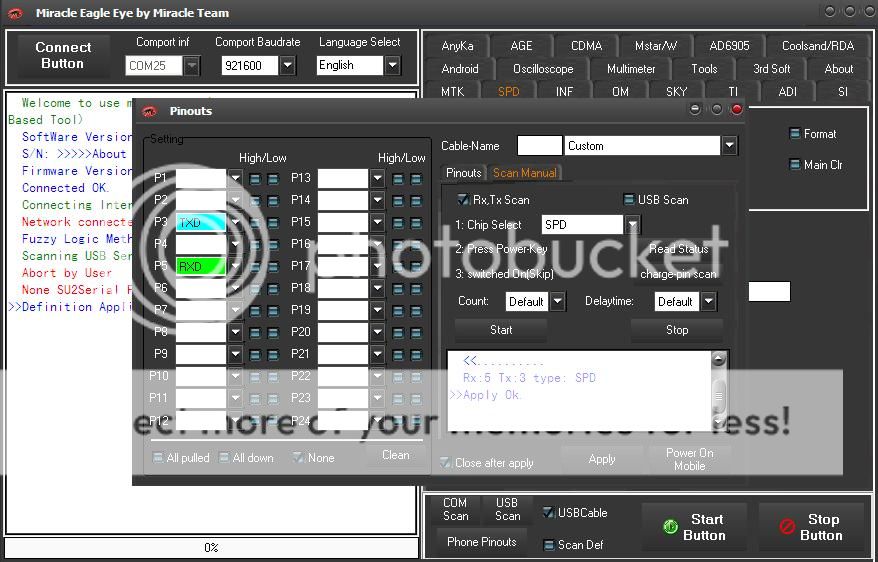Open the Coolsand/RDA tab
The height and width of the screenshot is (562, 878).
click(x=818, y=46)
